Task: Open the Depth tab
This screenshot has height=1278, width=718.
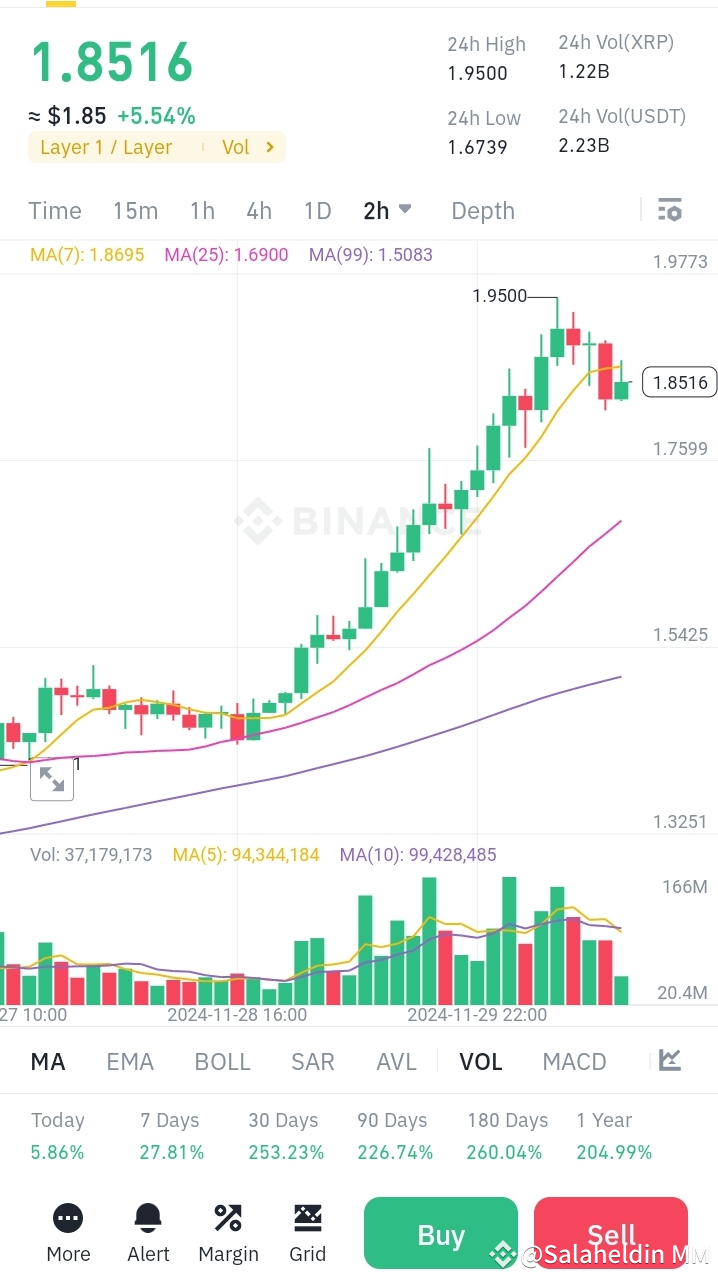Action: pyautogui.click(x=483, y=210)
